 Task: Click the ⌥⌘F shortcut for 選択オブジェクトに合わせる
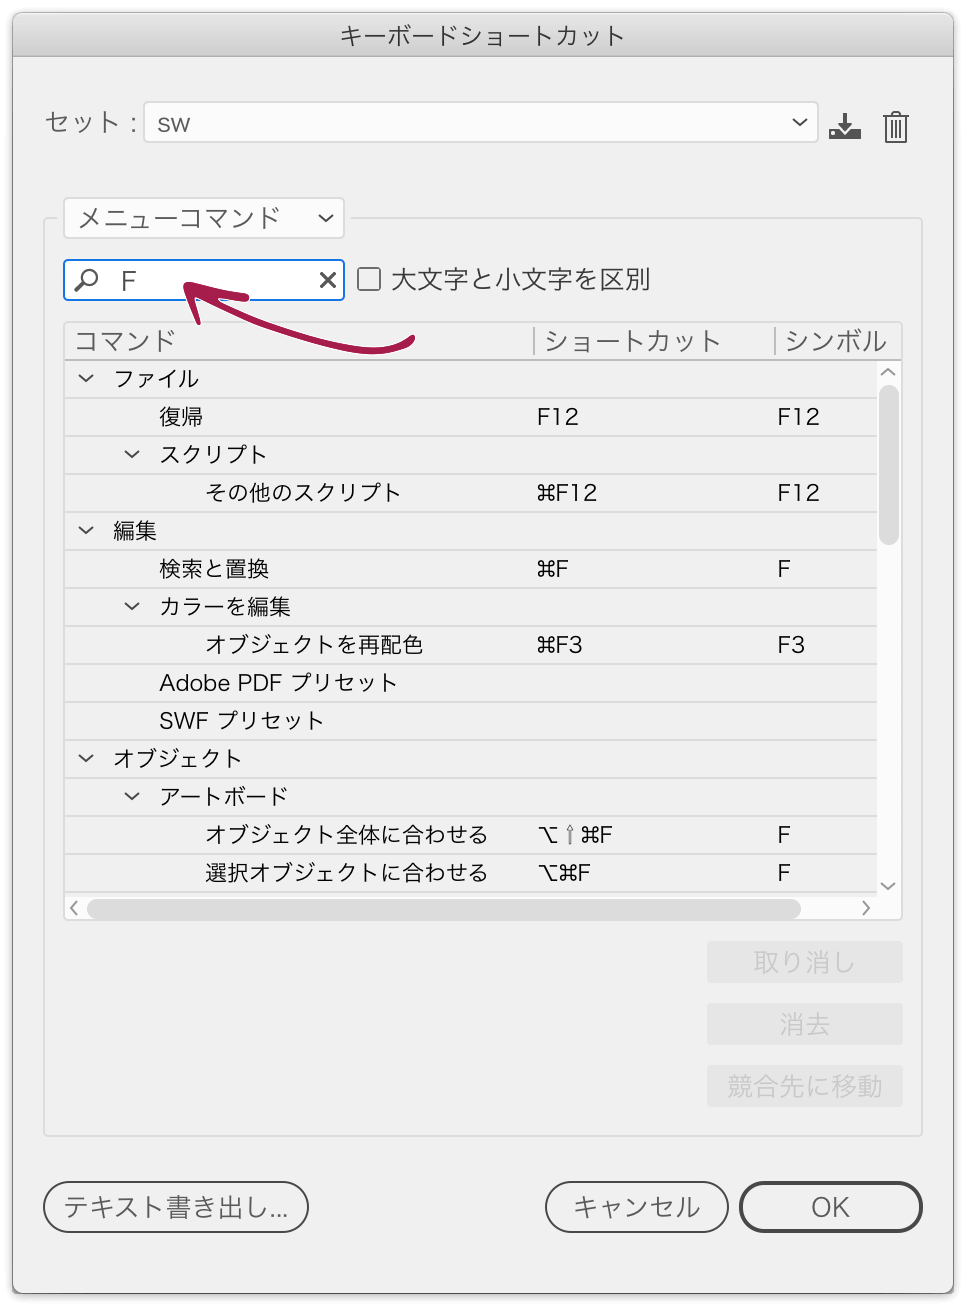(564, 873)
